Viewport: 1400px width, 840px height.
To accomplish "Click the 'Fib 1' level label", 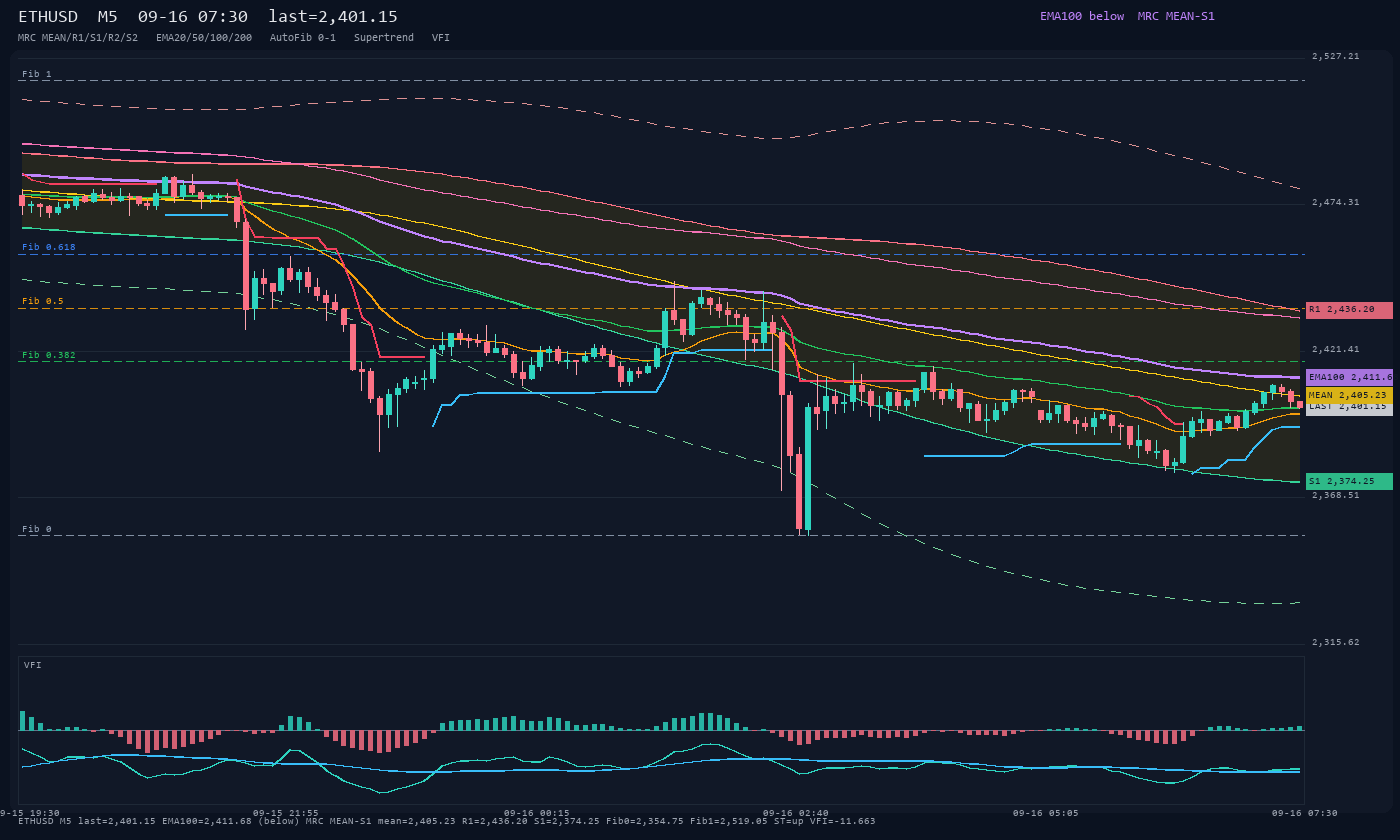I will tap(37, 74).
